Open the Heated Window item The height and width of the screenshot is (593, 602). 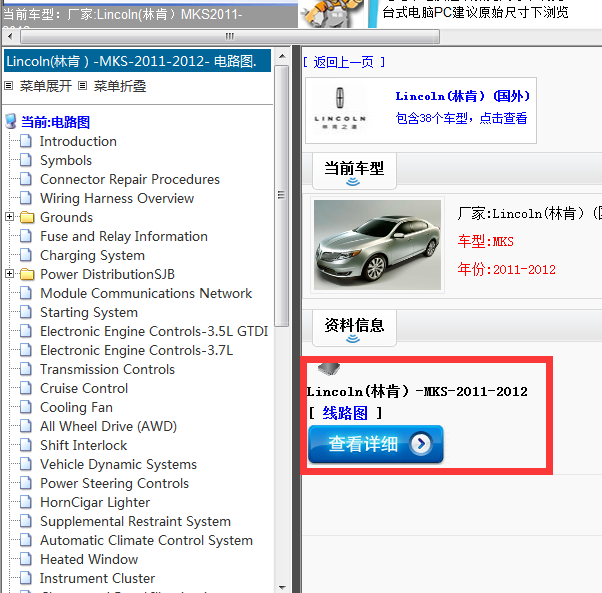click(x=89, y=559)
